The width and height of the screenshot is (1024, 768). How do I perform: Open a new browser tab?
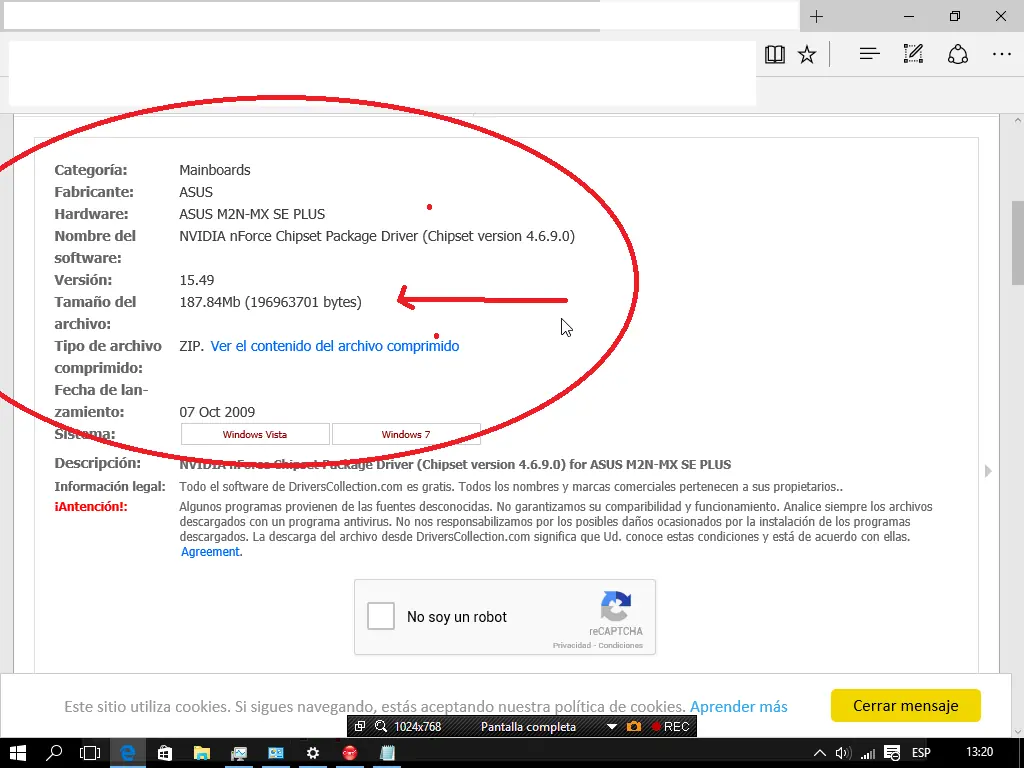816,17
